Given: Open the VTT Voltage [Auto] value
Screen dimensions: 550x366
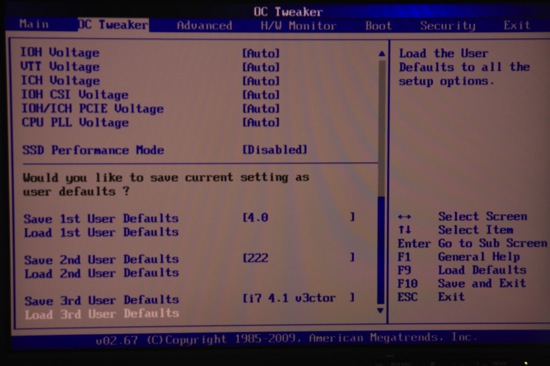Looking at the screenshot, I should tap(261, 67).
